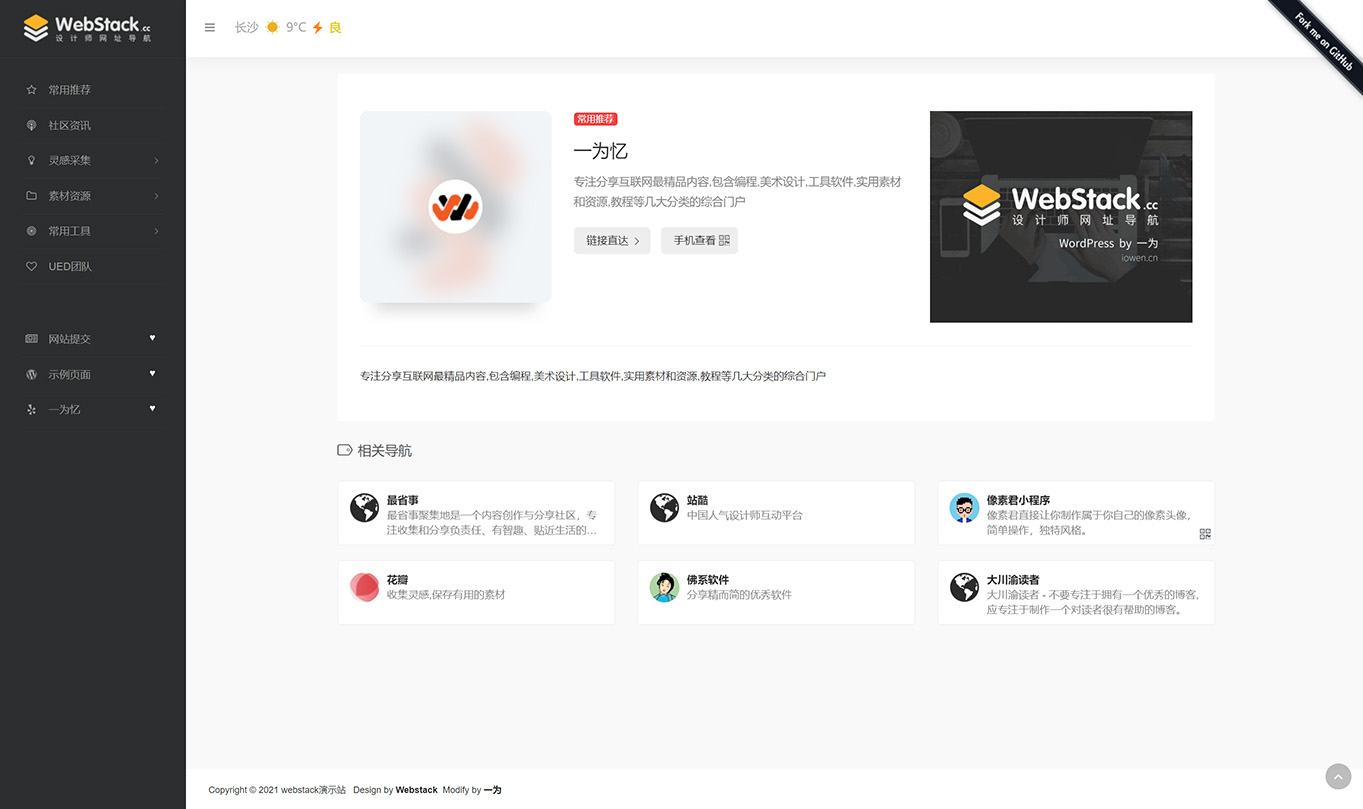This screenshot has height=809, width=1363.
Task: Click the WordPress icon beside 示例页面
Action: pyautogui.click(x=31, y=374)
